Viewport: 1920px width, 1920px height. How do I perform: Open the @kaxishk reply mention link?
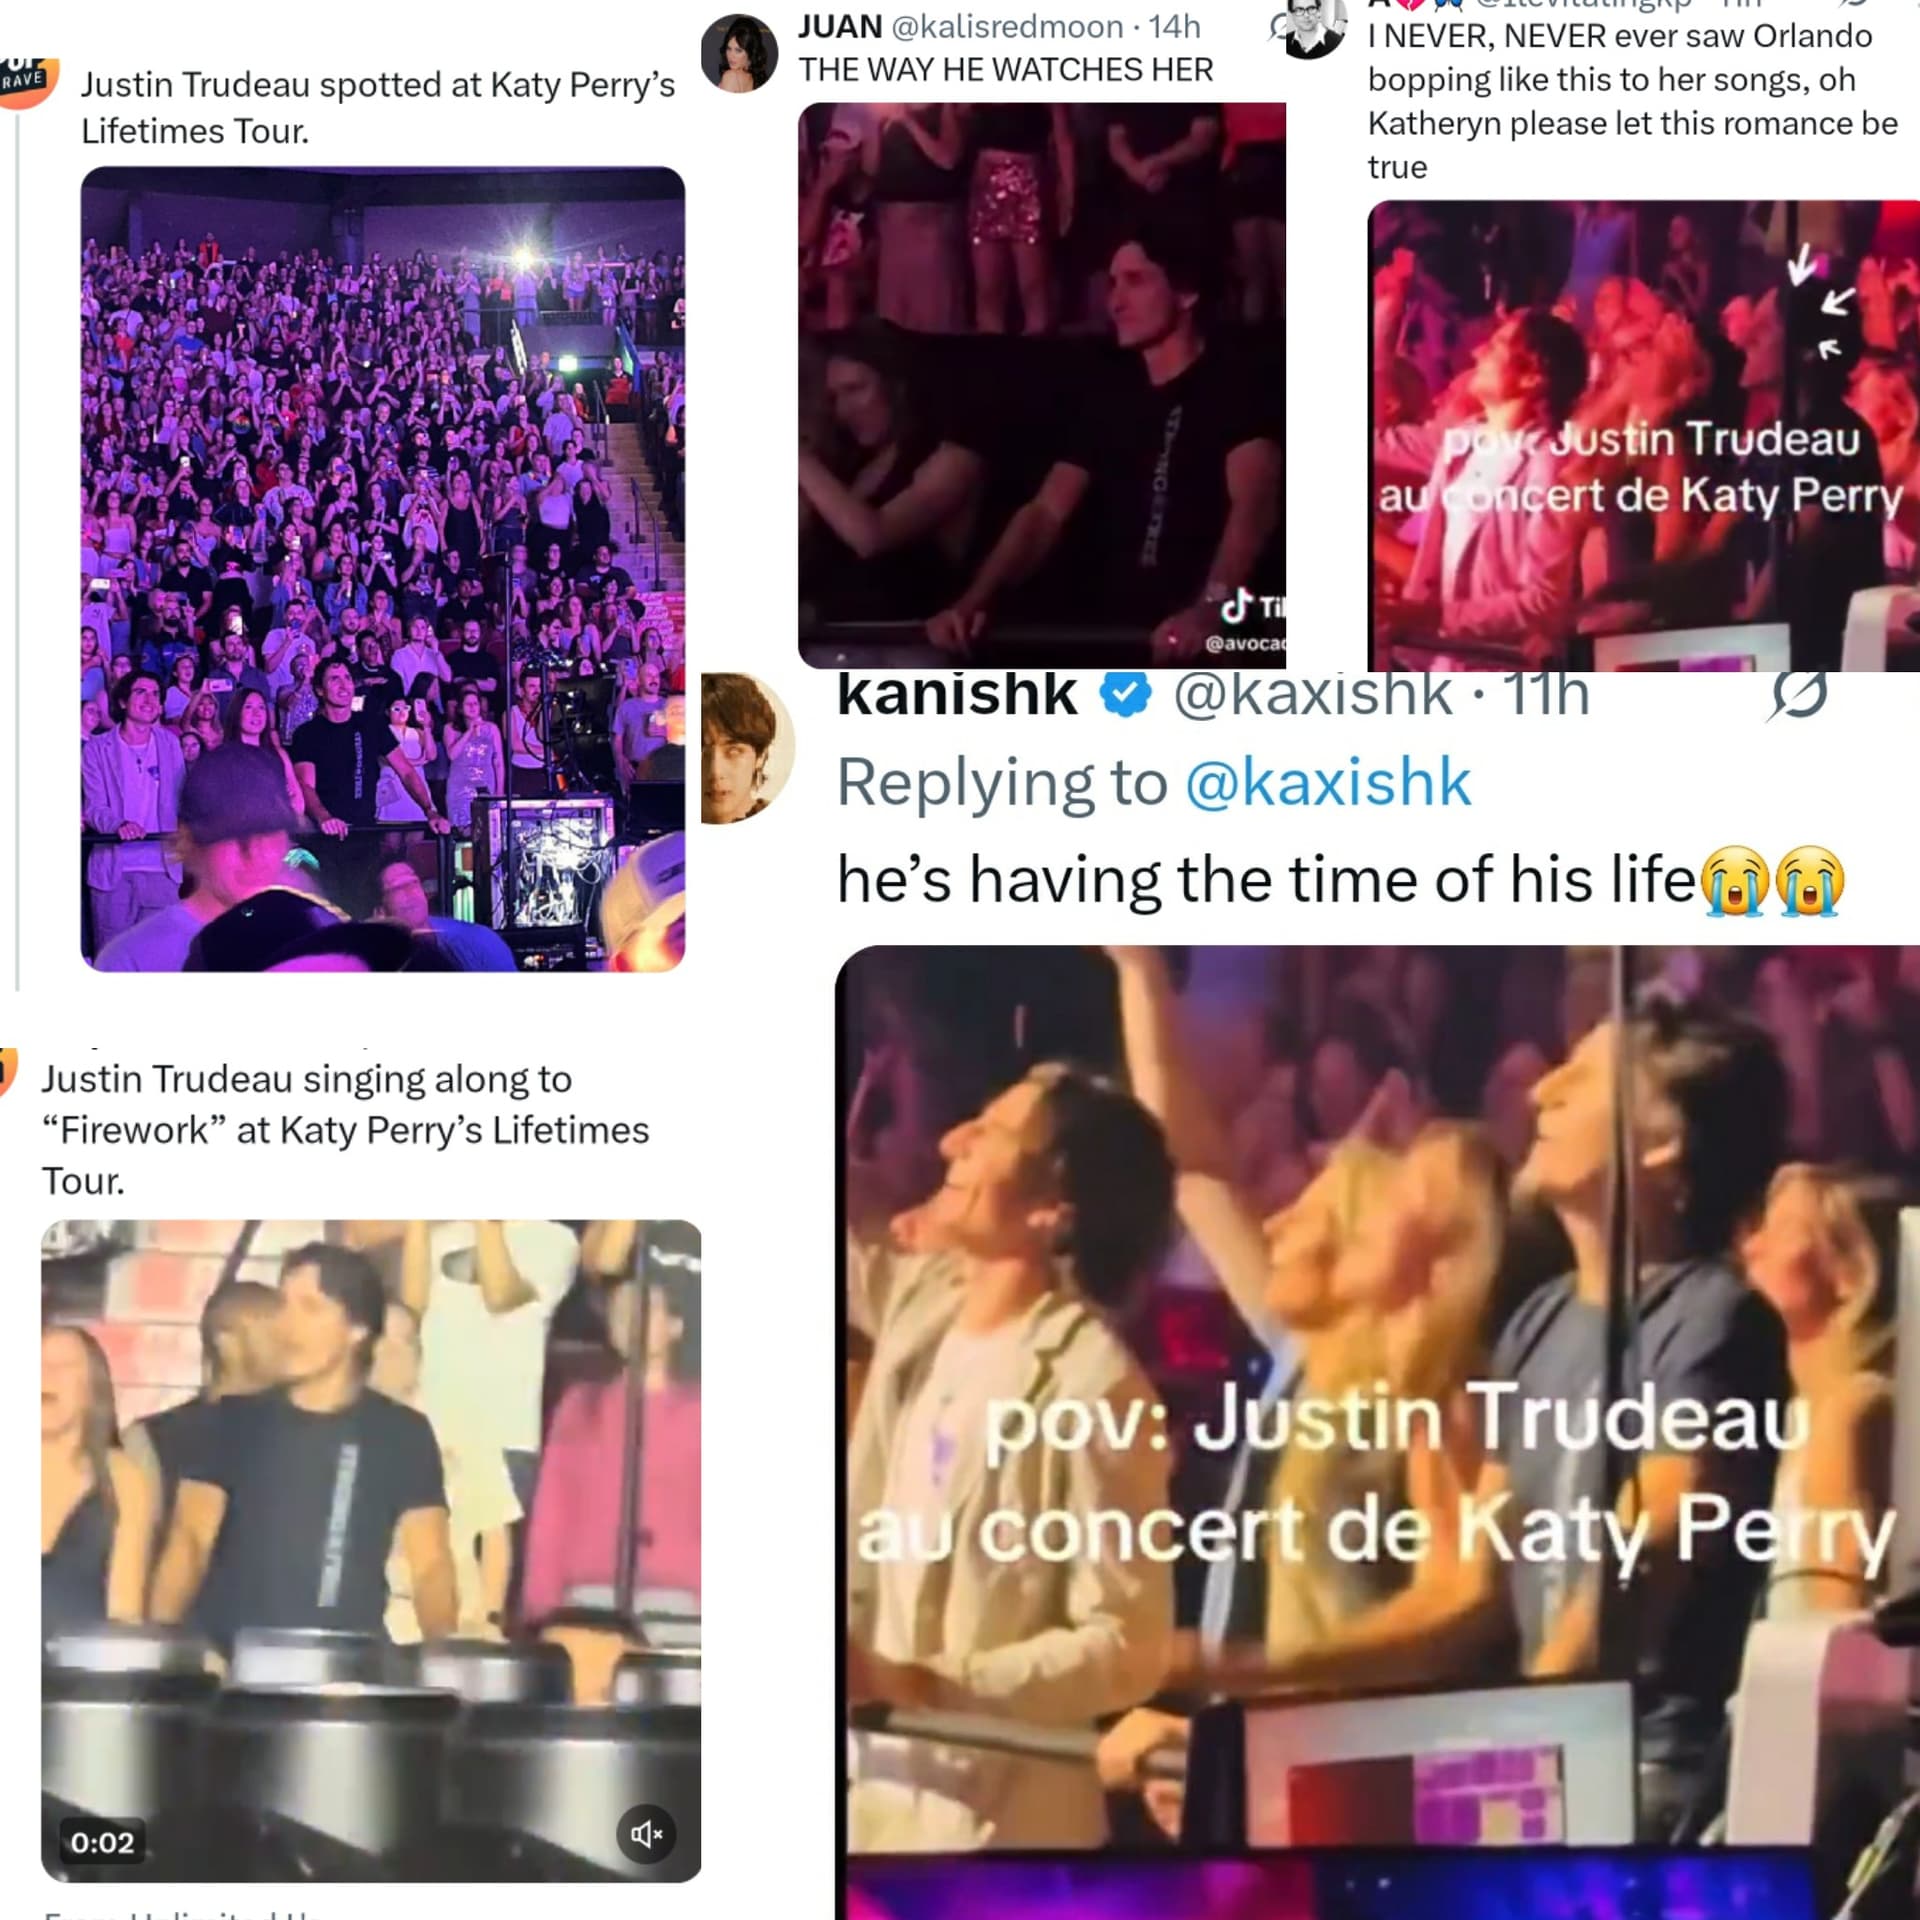[x=1328, y=782]
